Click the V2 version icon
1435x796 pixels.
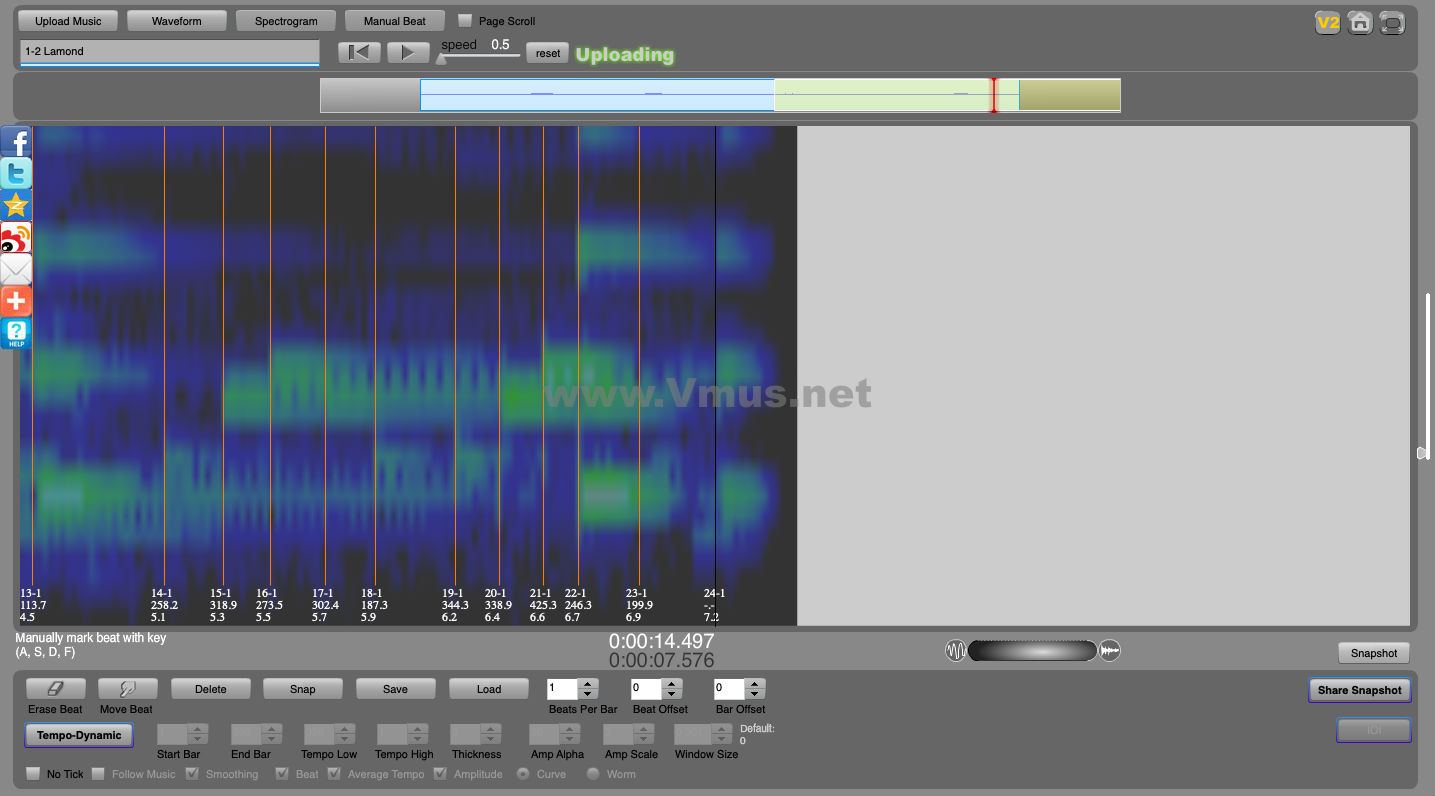(x=1327, y=22)
